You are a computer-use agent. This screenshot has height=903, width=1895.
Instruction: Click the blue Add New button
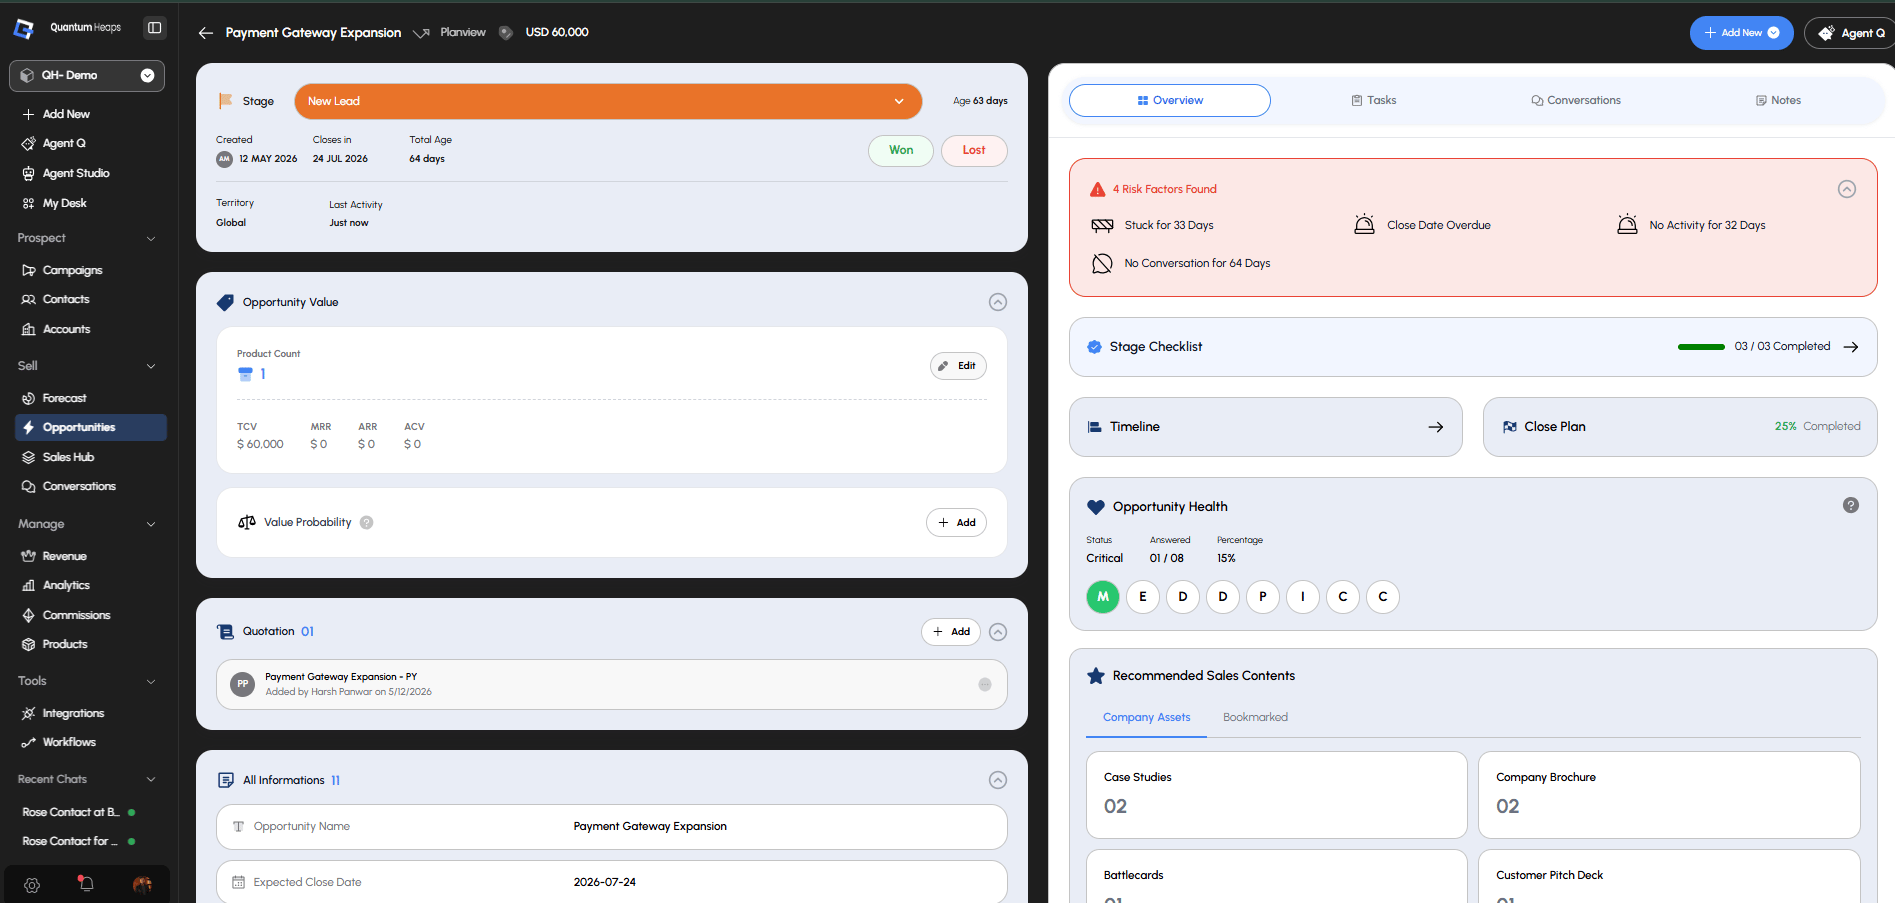click(x=1741, y=33)
